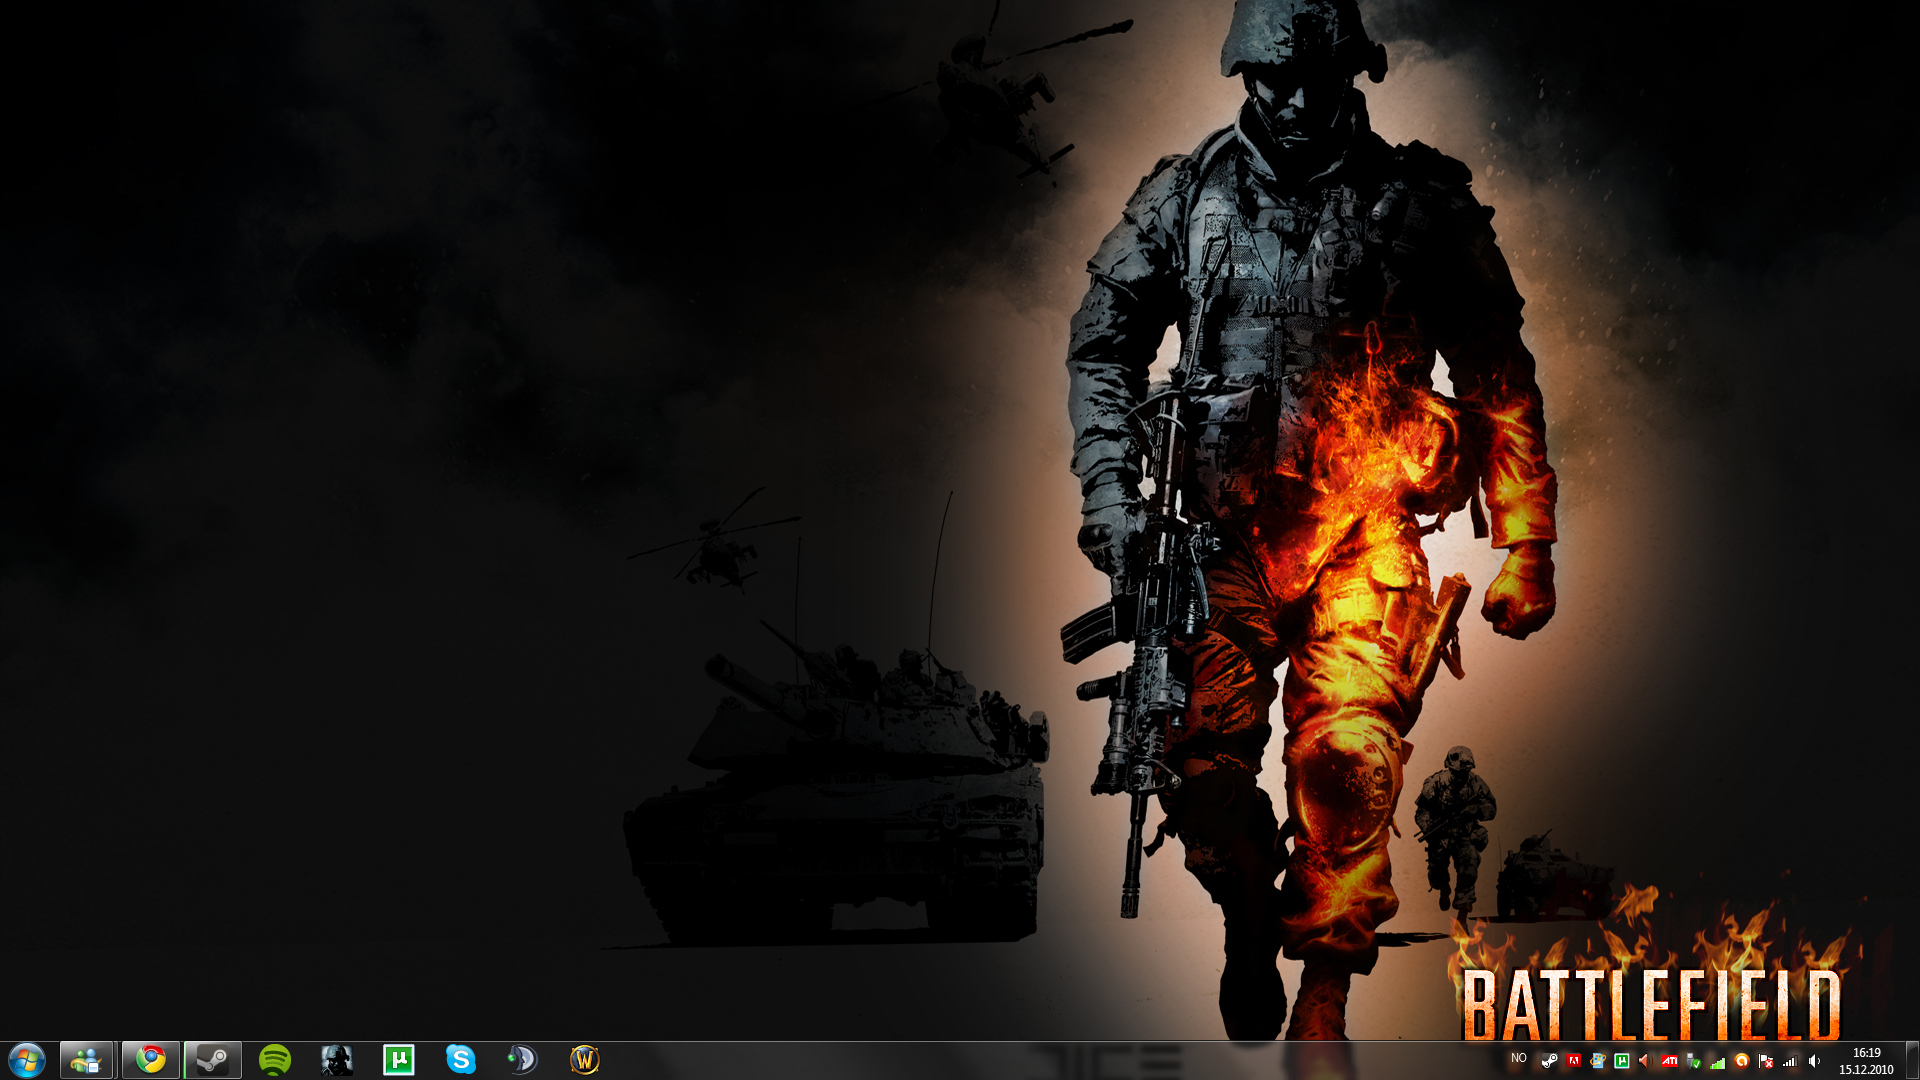Open the red speaker audio tray icon

click(1645, 1061)
